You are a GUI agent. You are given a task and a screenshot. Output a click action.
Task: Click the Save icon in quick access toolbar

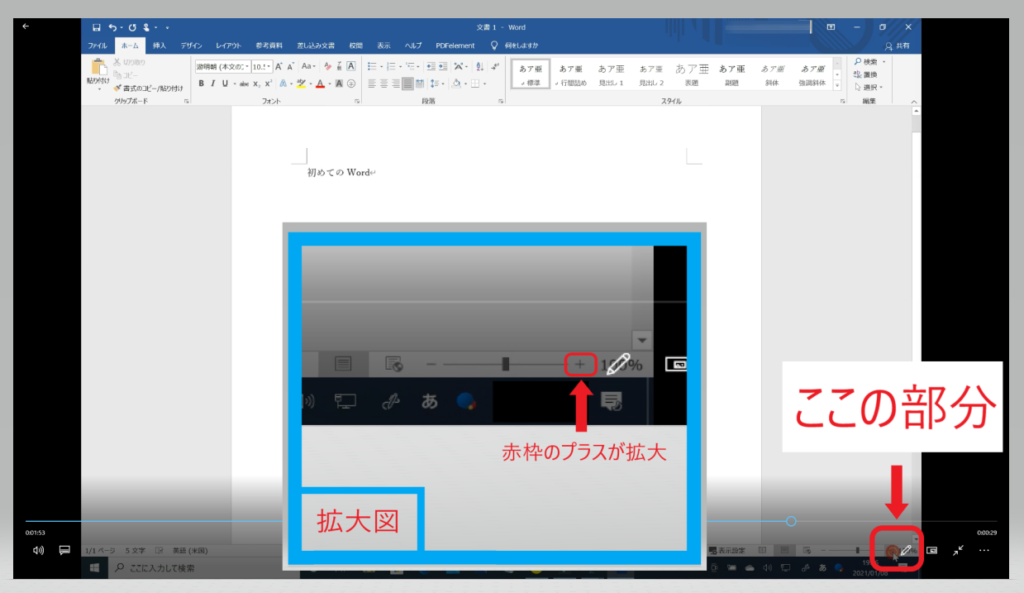(96, 27)
